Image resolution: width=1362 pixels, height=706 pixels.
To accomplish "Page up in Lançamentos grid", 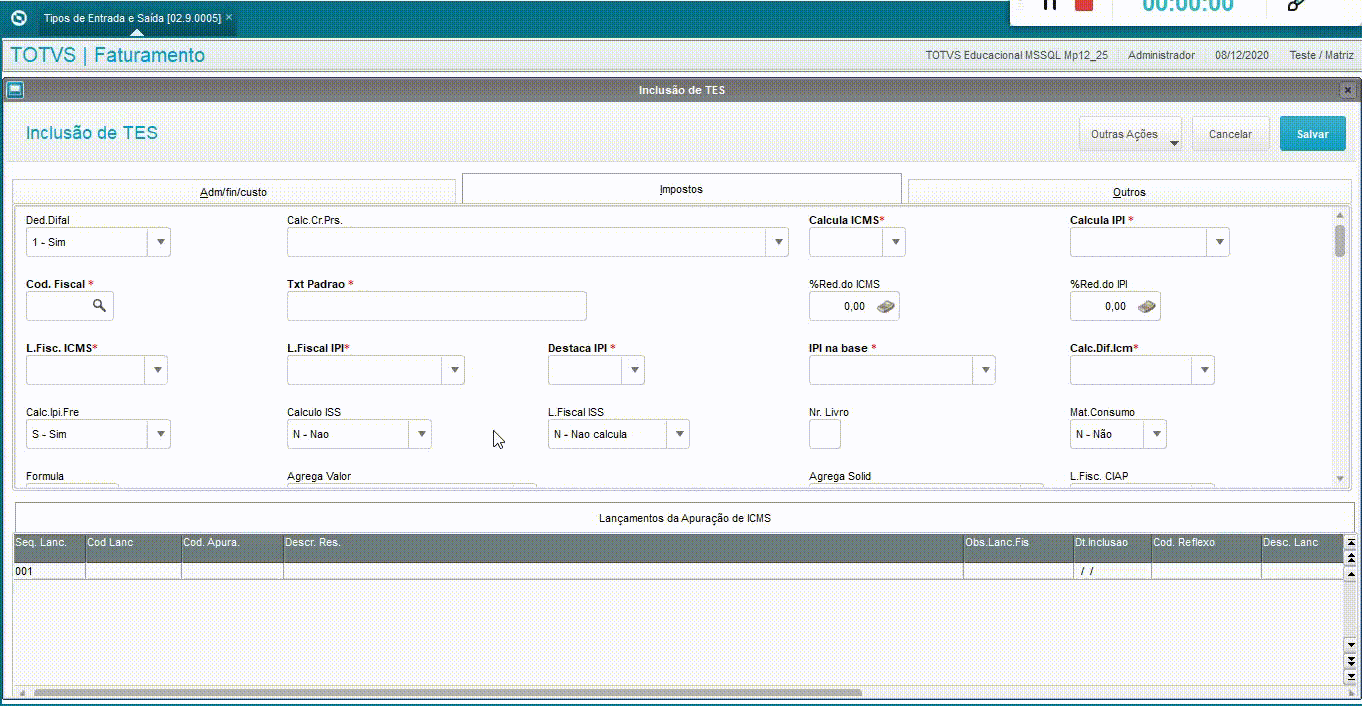I will (1351, 556).
